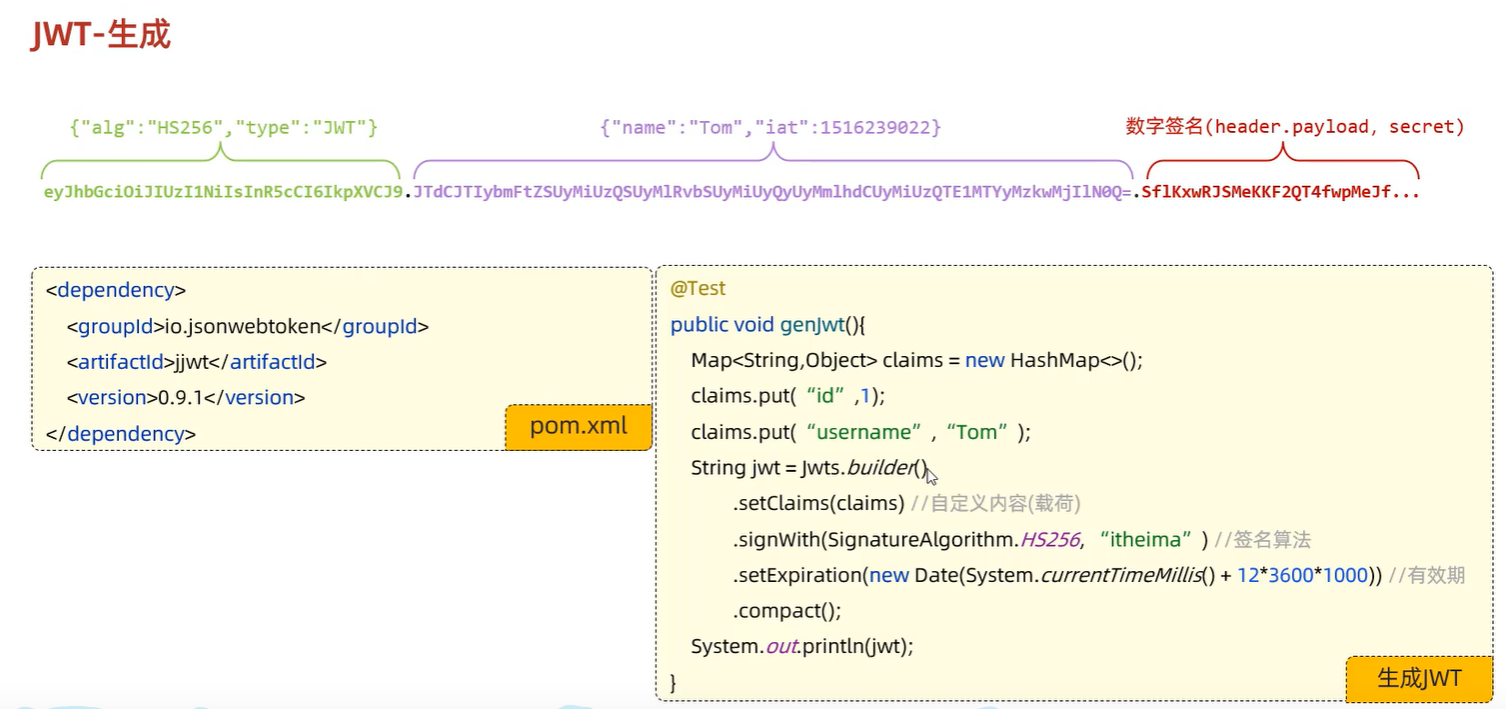
Task: Click the pom.xml orange badge
Action: tap(577, 426)
